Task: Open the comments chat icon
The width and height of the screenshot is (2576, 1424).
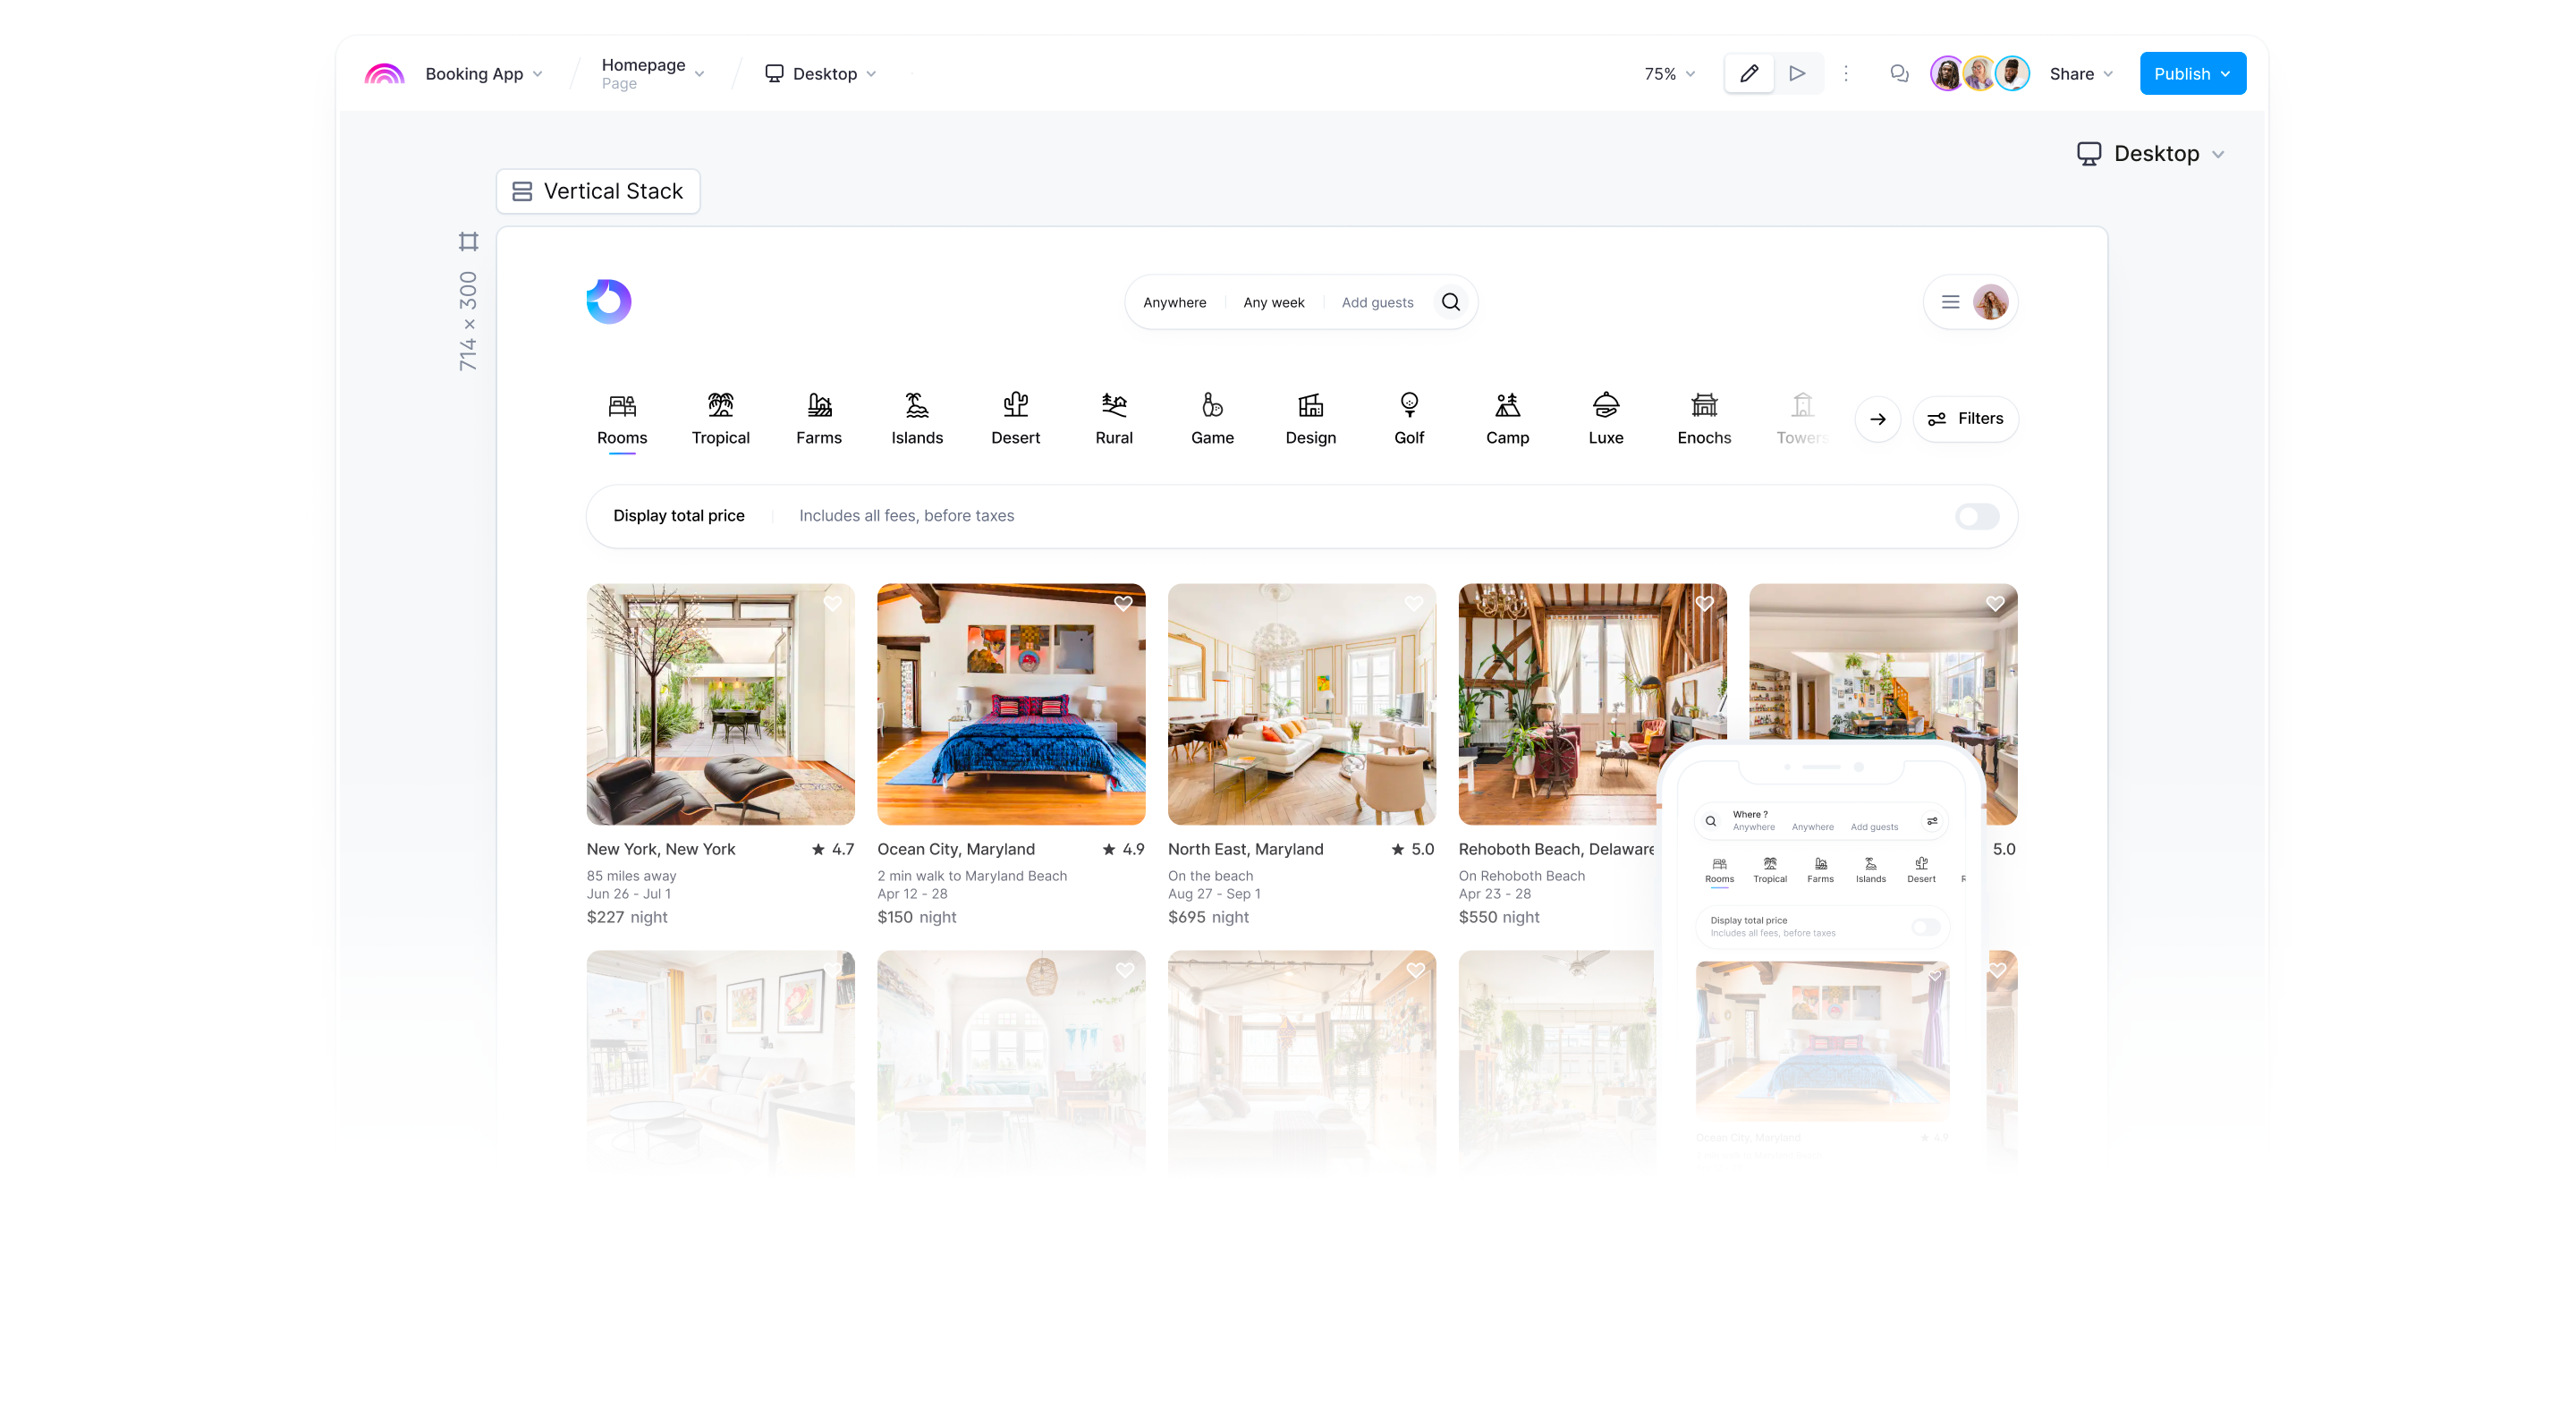Action: click(x=1899, y=74)
